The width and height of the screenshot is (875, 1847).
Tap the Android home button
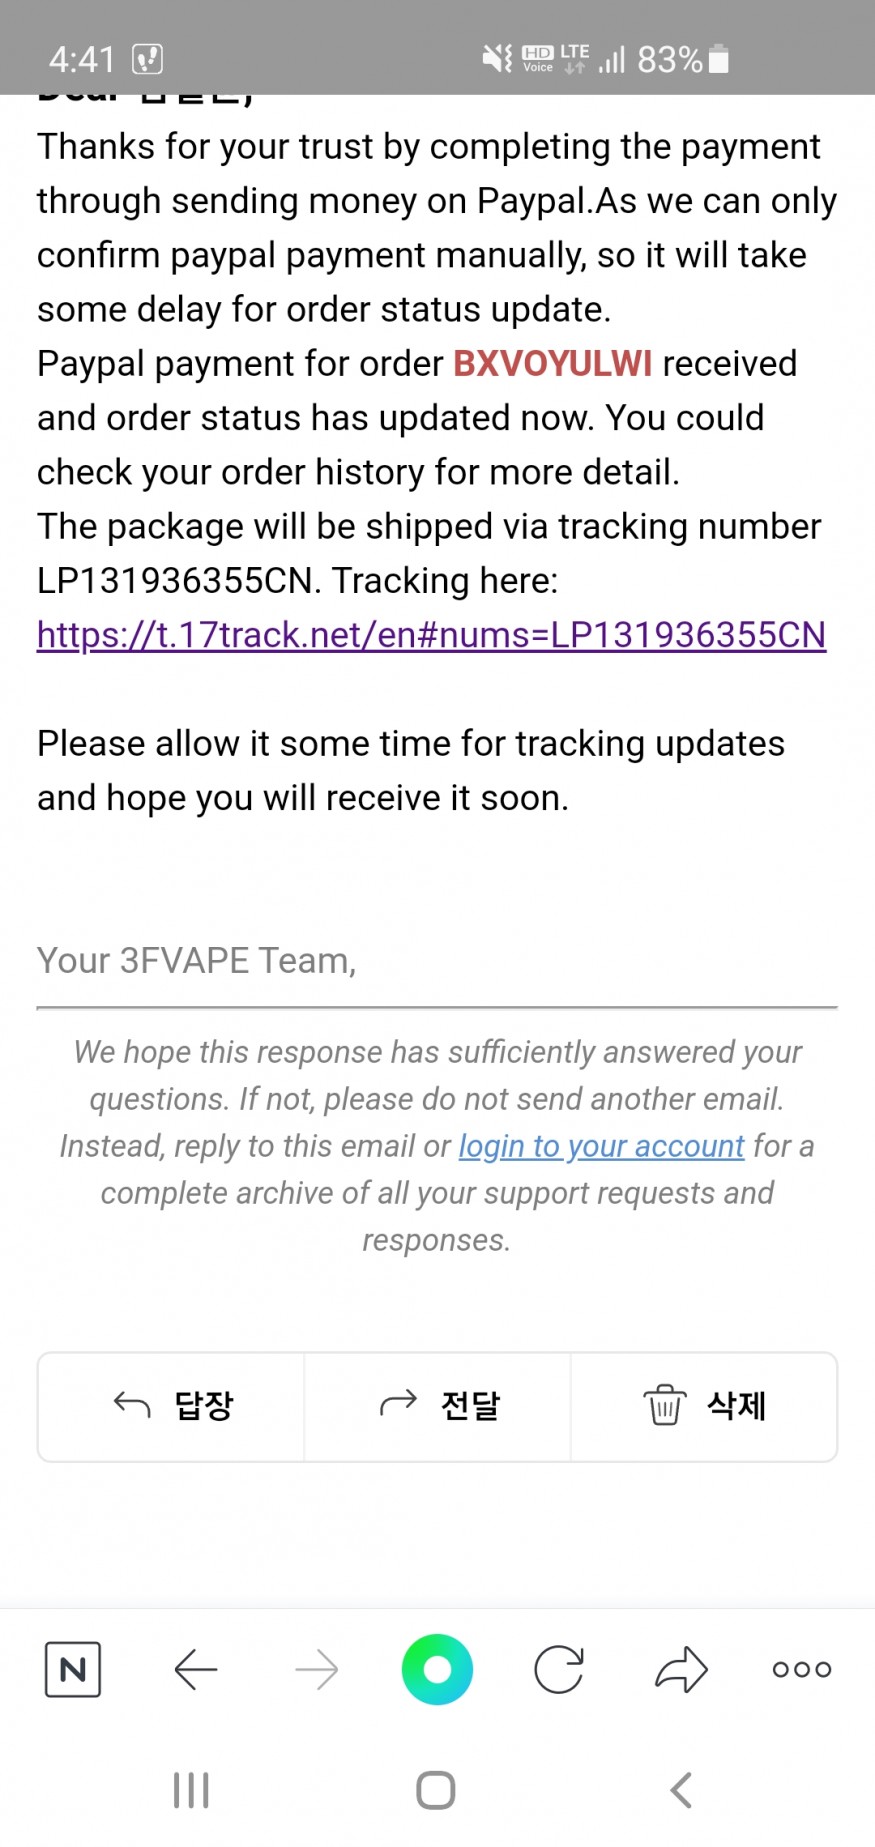436,1790
